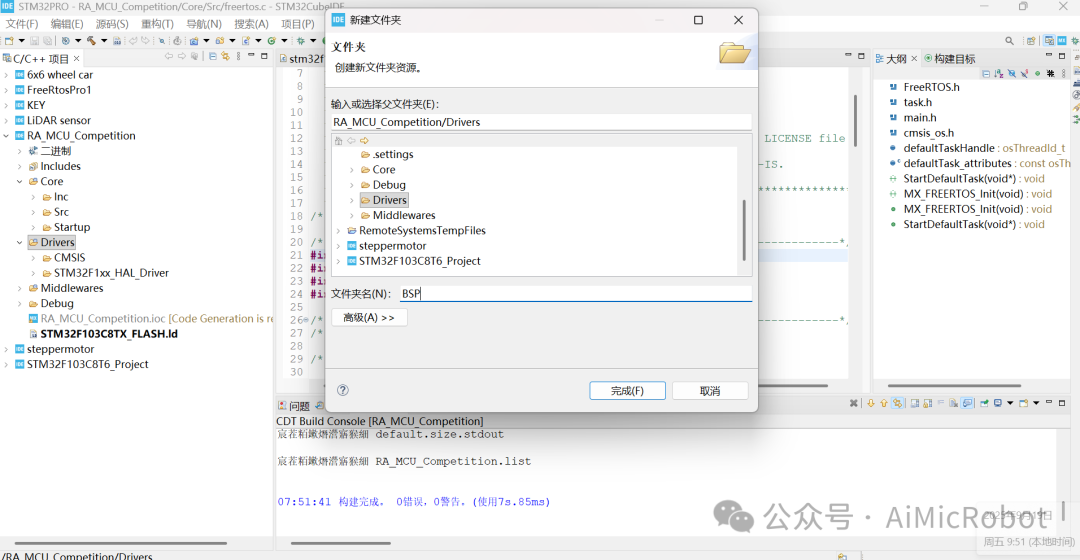This screenshot has height=560, width=1080.
Task: Click the hammer Build toolbar icon
Action: pos(91,41)
